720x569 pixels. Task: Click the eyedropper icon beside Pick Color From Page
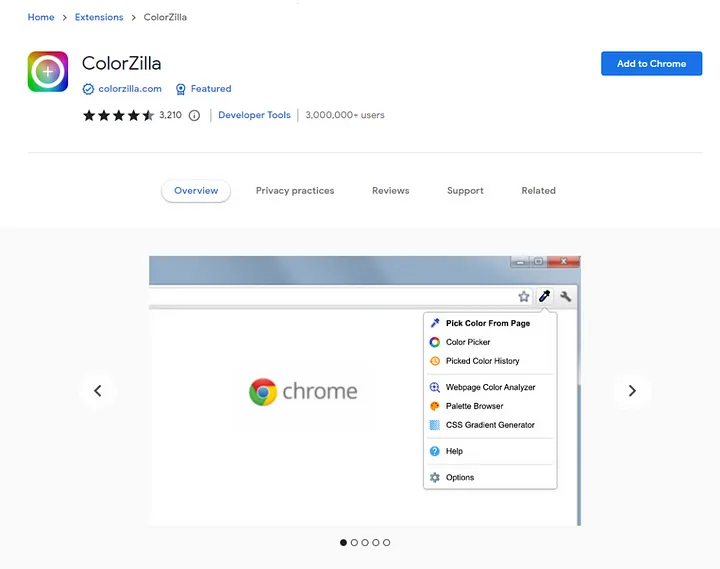434,323
